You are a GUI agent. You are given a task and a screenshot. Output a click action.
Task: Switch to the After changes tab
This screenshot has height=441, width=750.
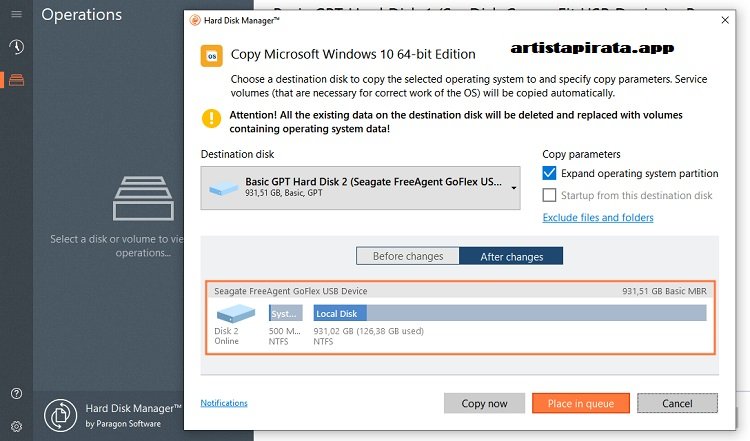(511, 256)
